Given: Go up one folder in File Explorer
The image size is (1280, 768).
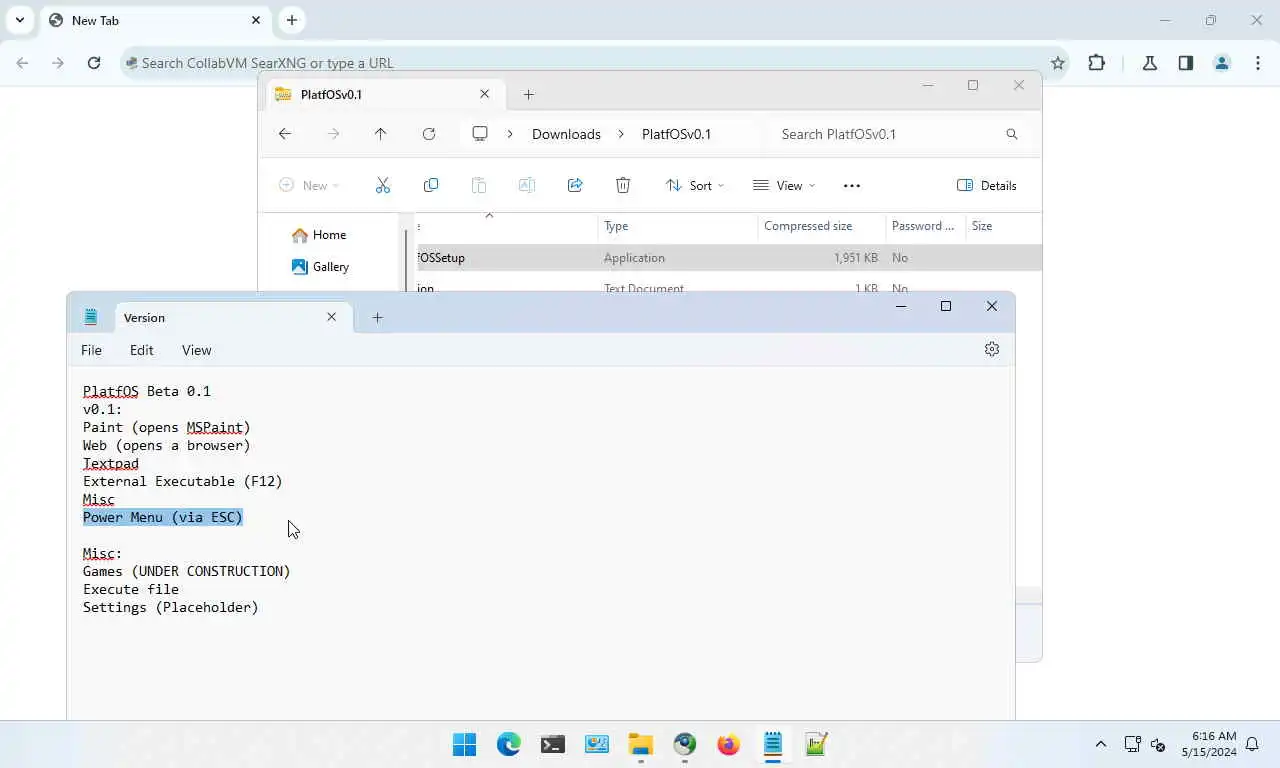Looking at the screenshot, I should pos(380,134).
